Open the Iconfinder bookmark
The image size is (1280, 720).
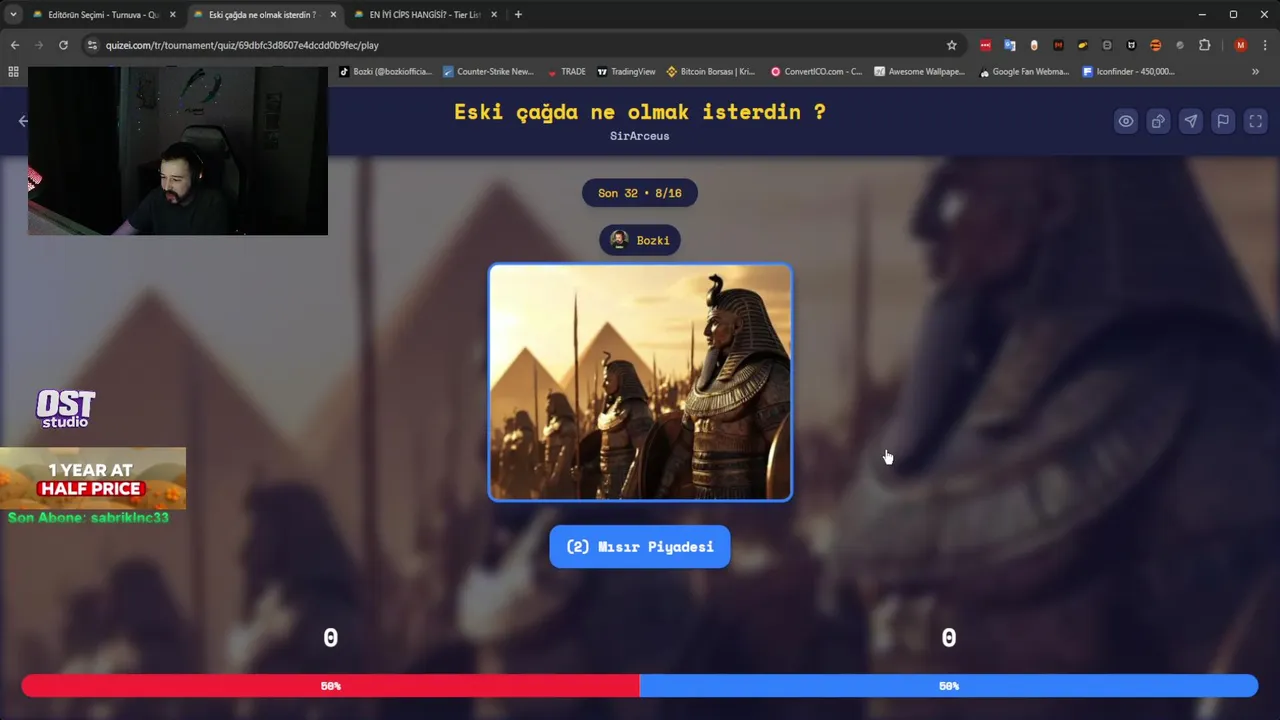point(1129,72)
